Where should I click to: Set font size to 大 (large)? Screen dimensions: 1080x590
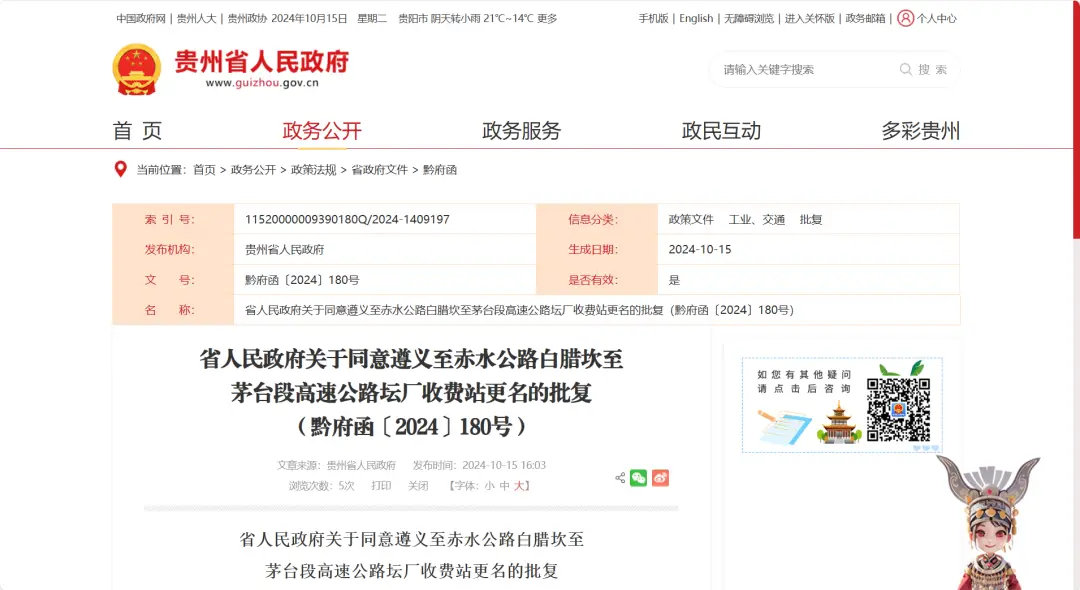coord(519,486)
